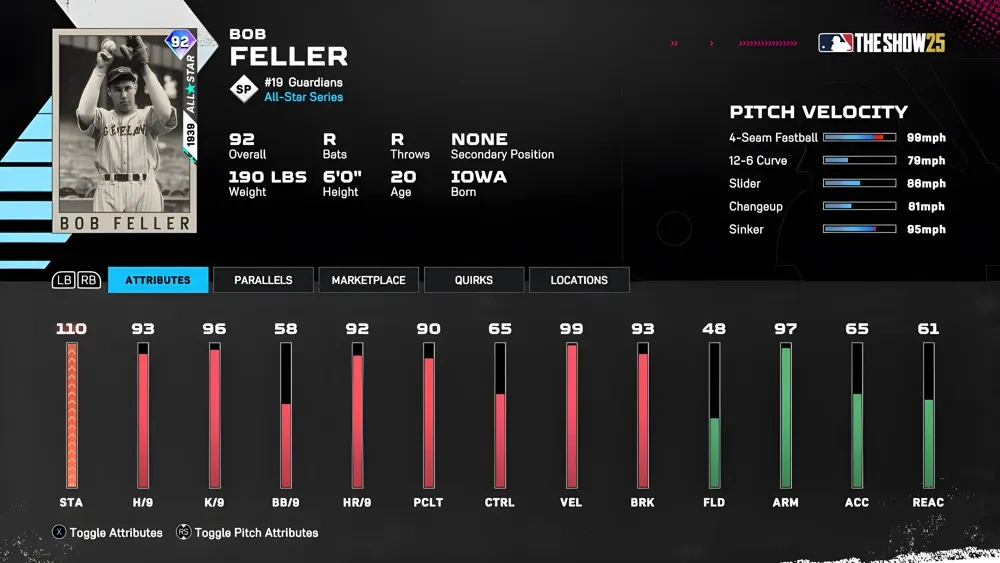The width and height of the screenshot is (1000, 563).
Task: Select the Attributes tab
Action: (x=158, y=280)
